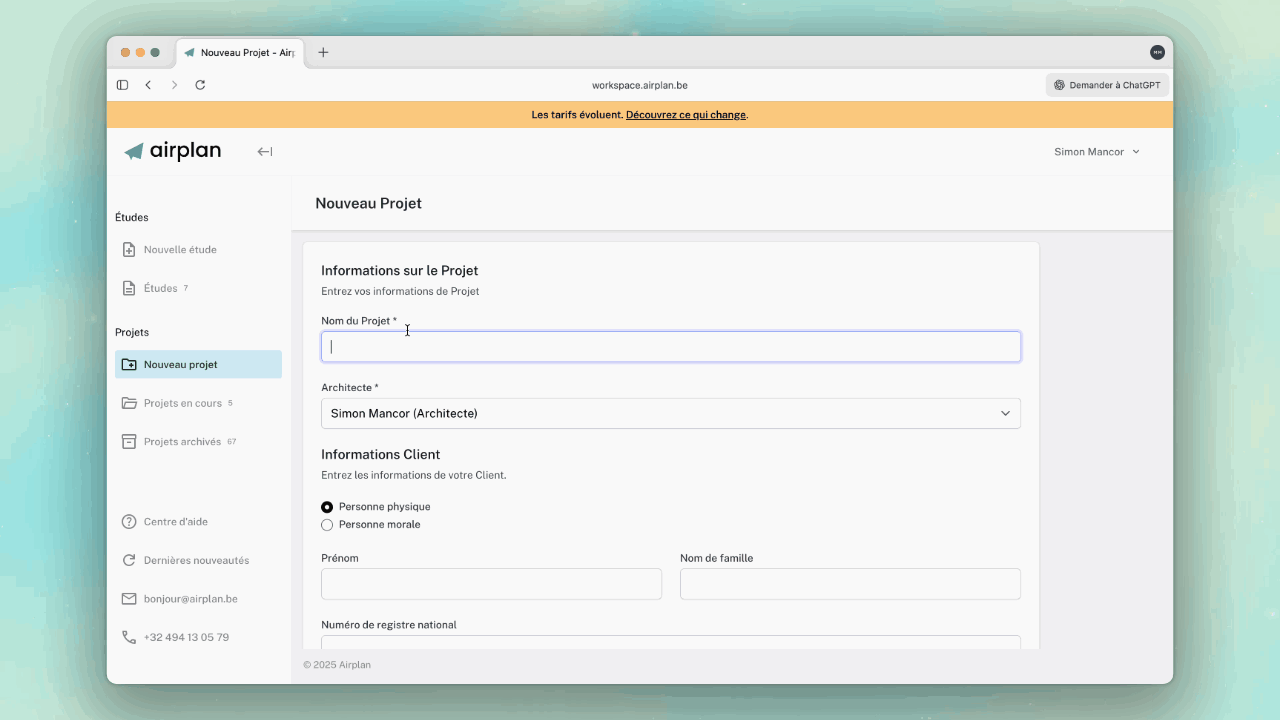Toggle the browser sidebar panel icon
1280x720 pixels.
[x=122, y=85]
